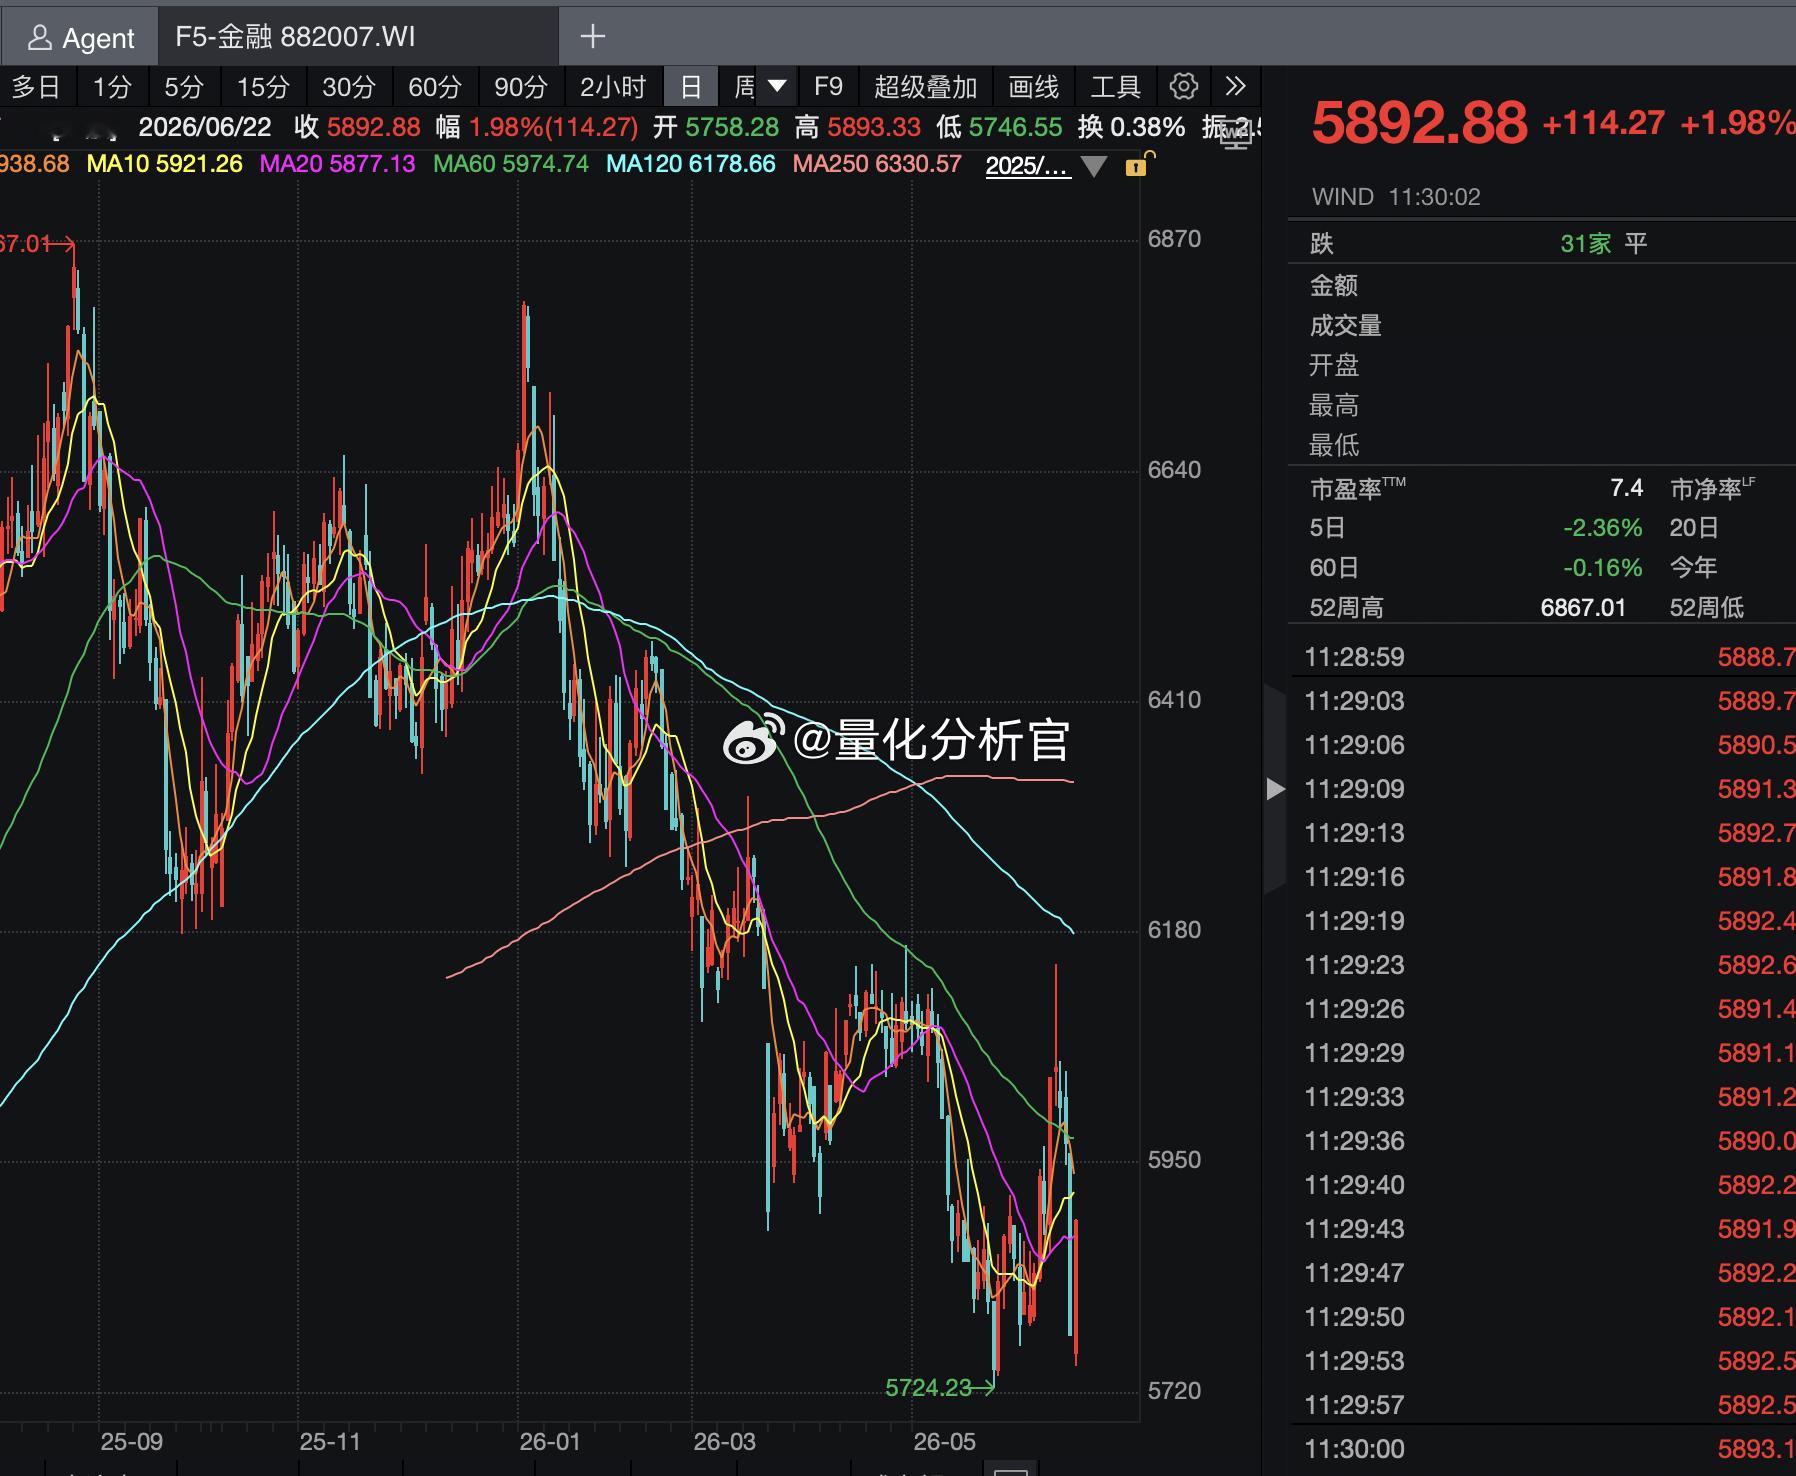Click the MA60 5974.74 indicator label
This screenshot has height=1476, width=1796.
[511, 164]
